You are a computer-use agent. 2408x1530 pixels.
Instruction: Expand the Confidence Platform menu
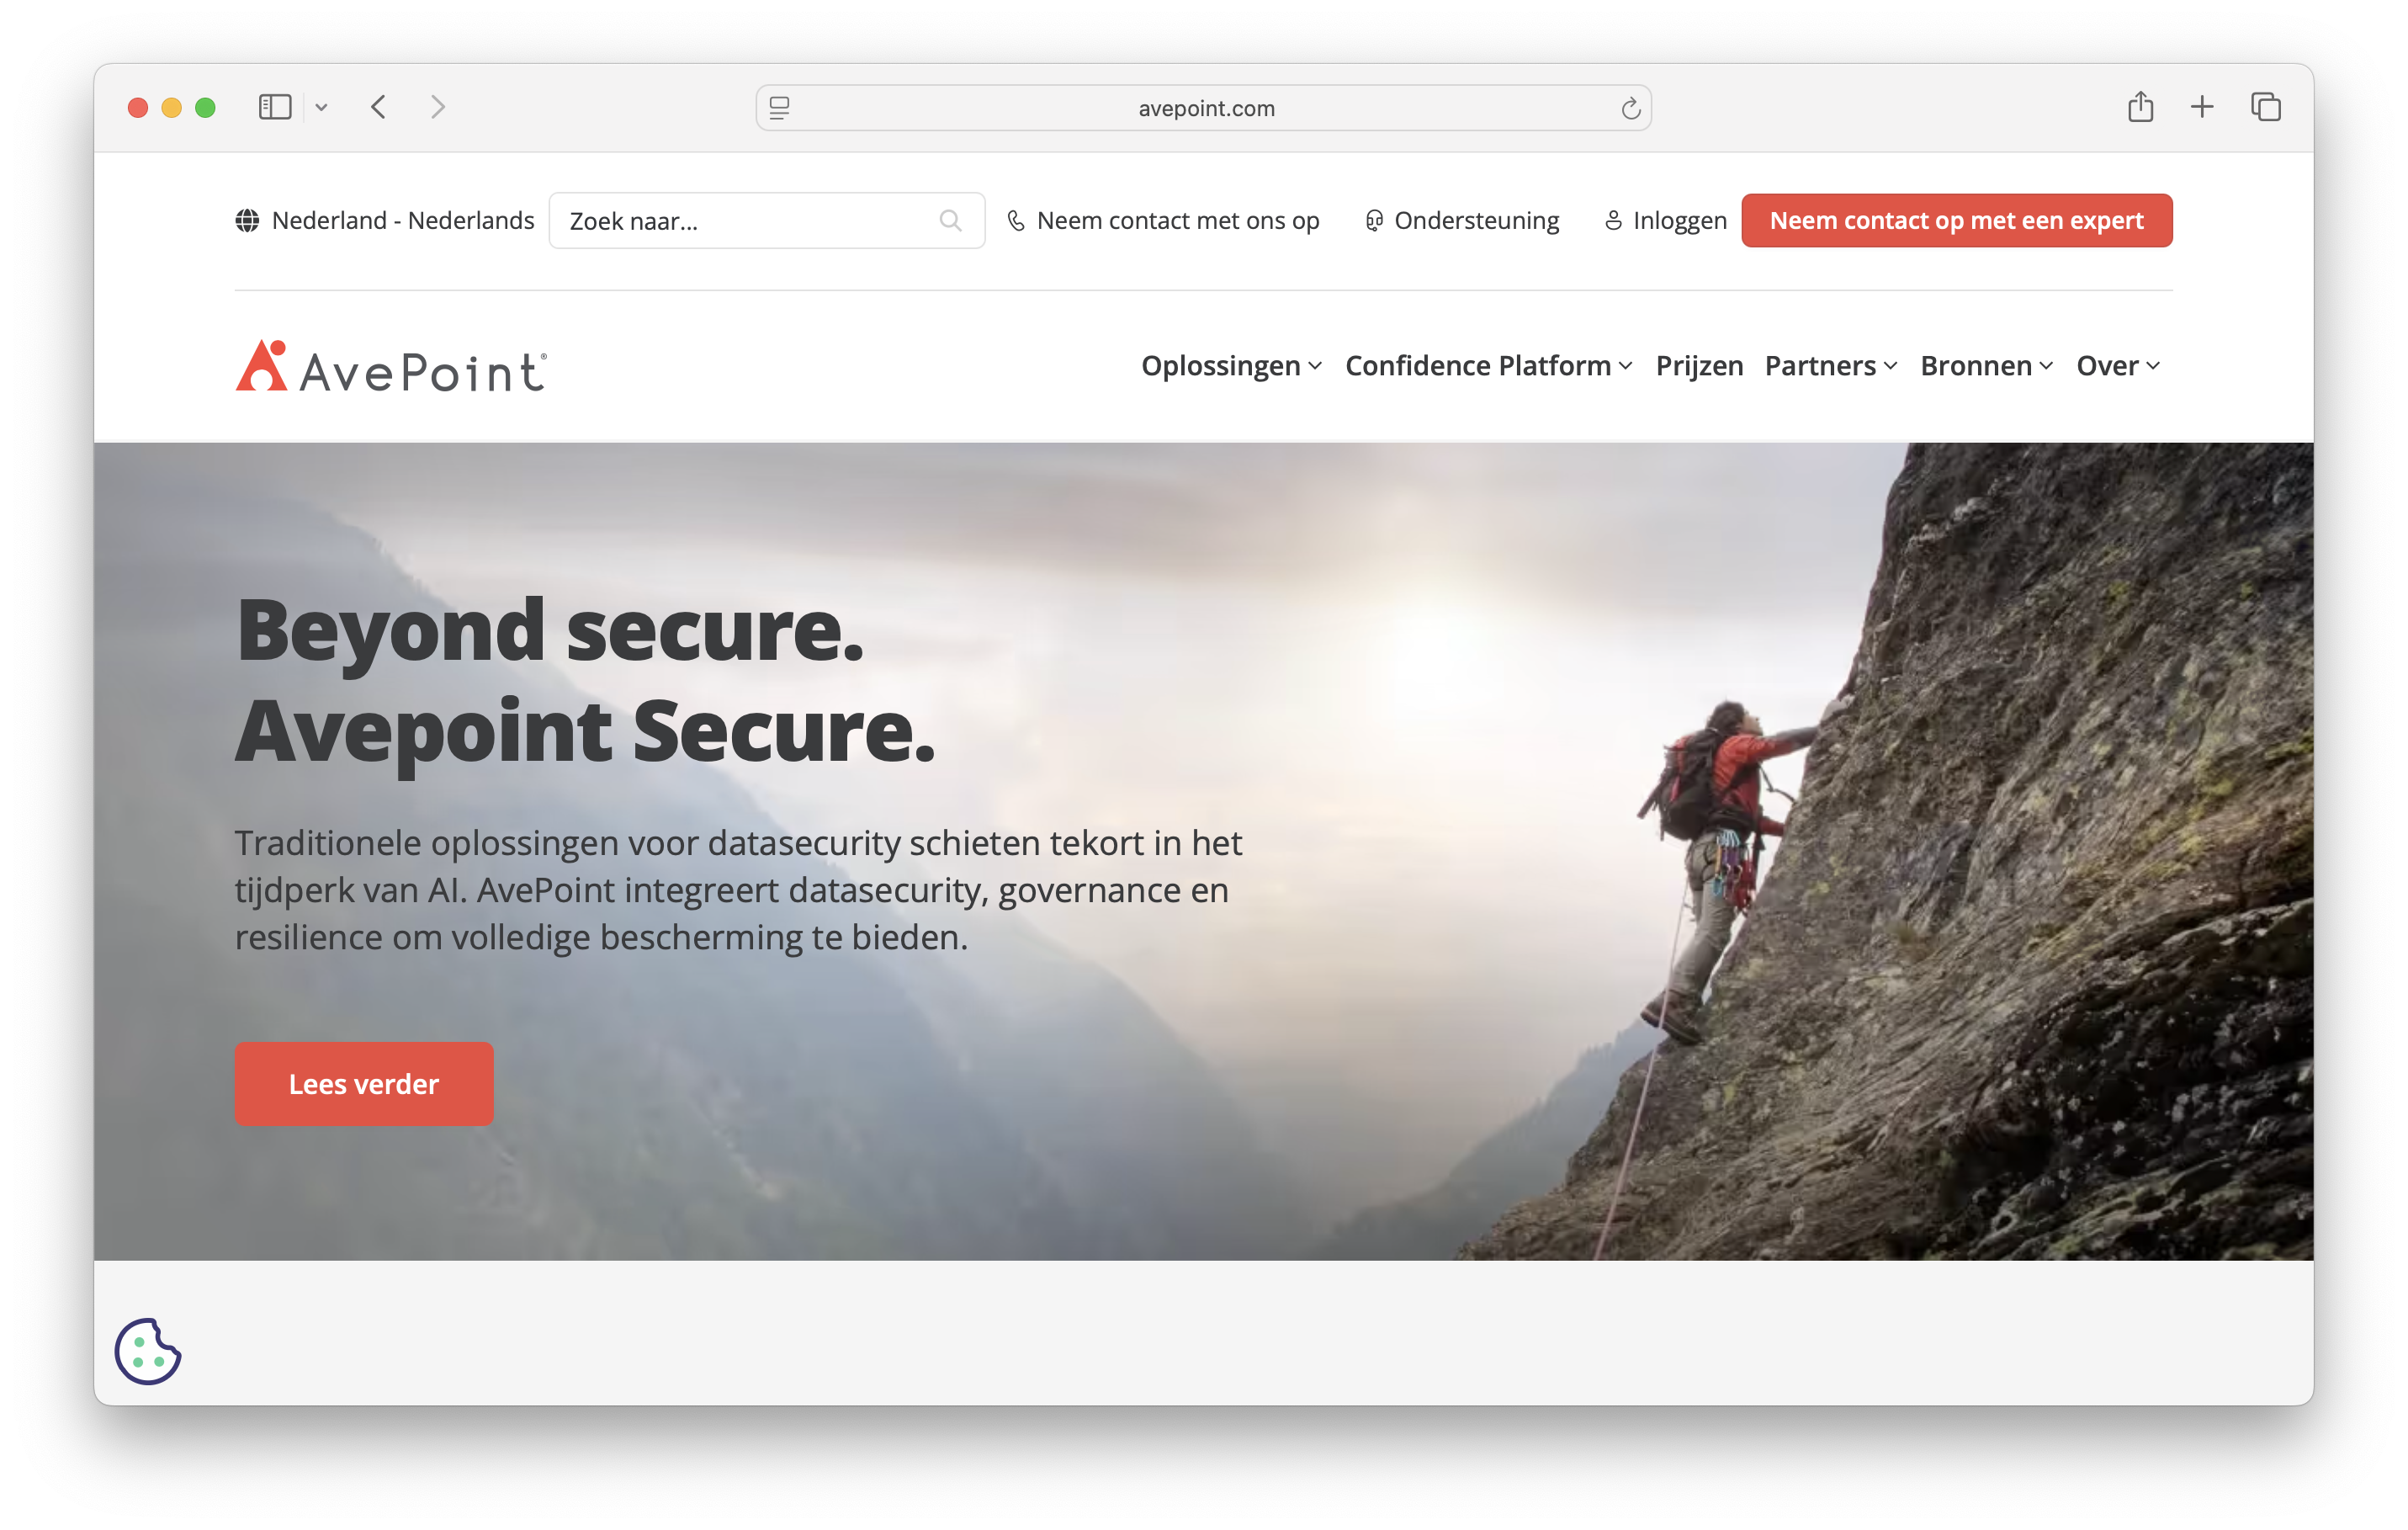point(1488,366)
